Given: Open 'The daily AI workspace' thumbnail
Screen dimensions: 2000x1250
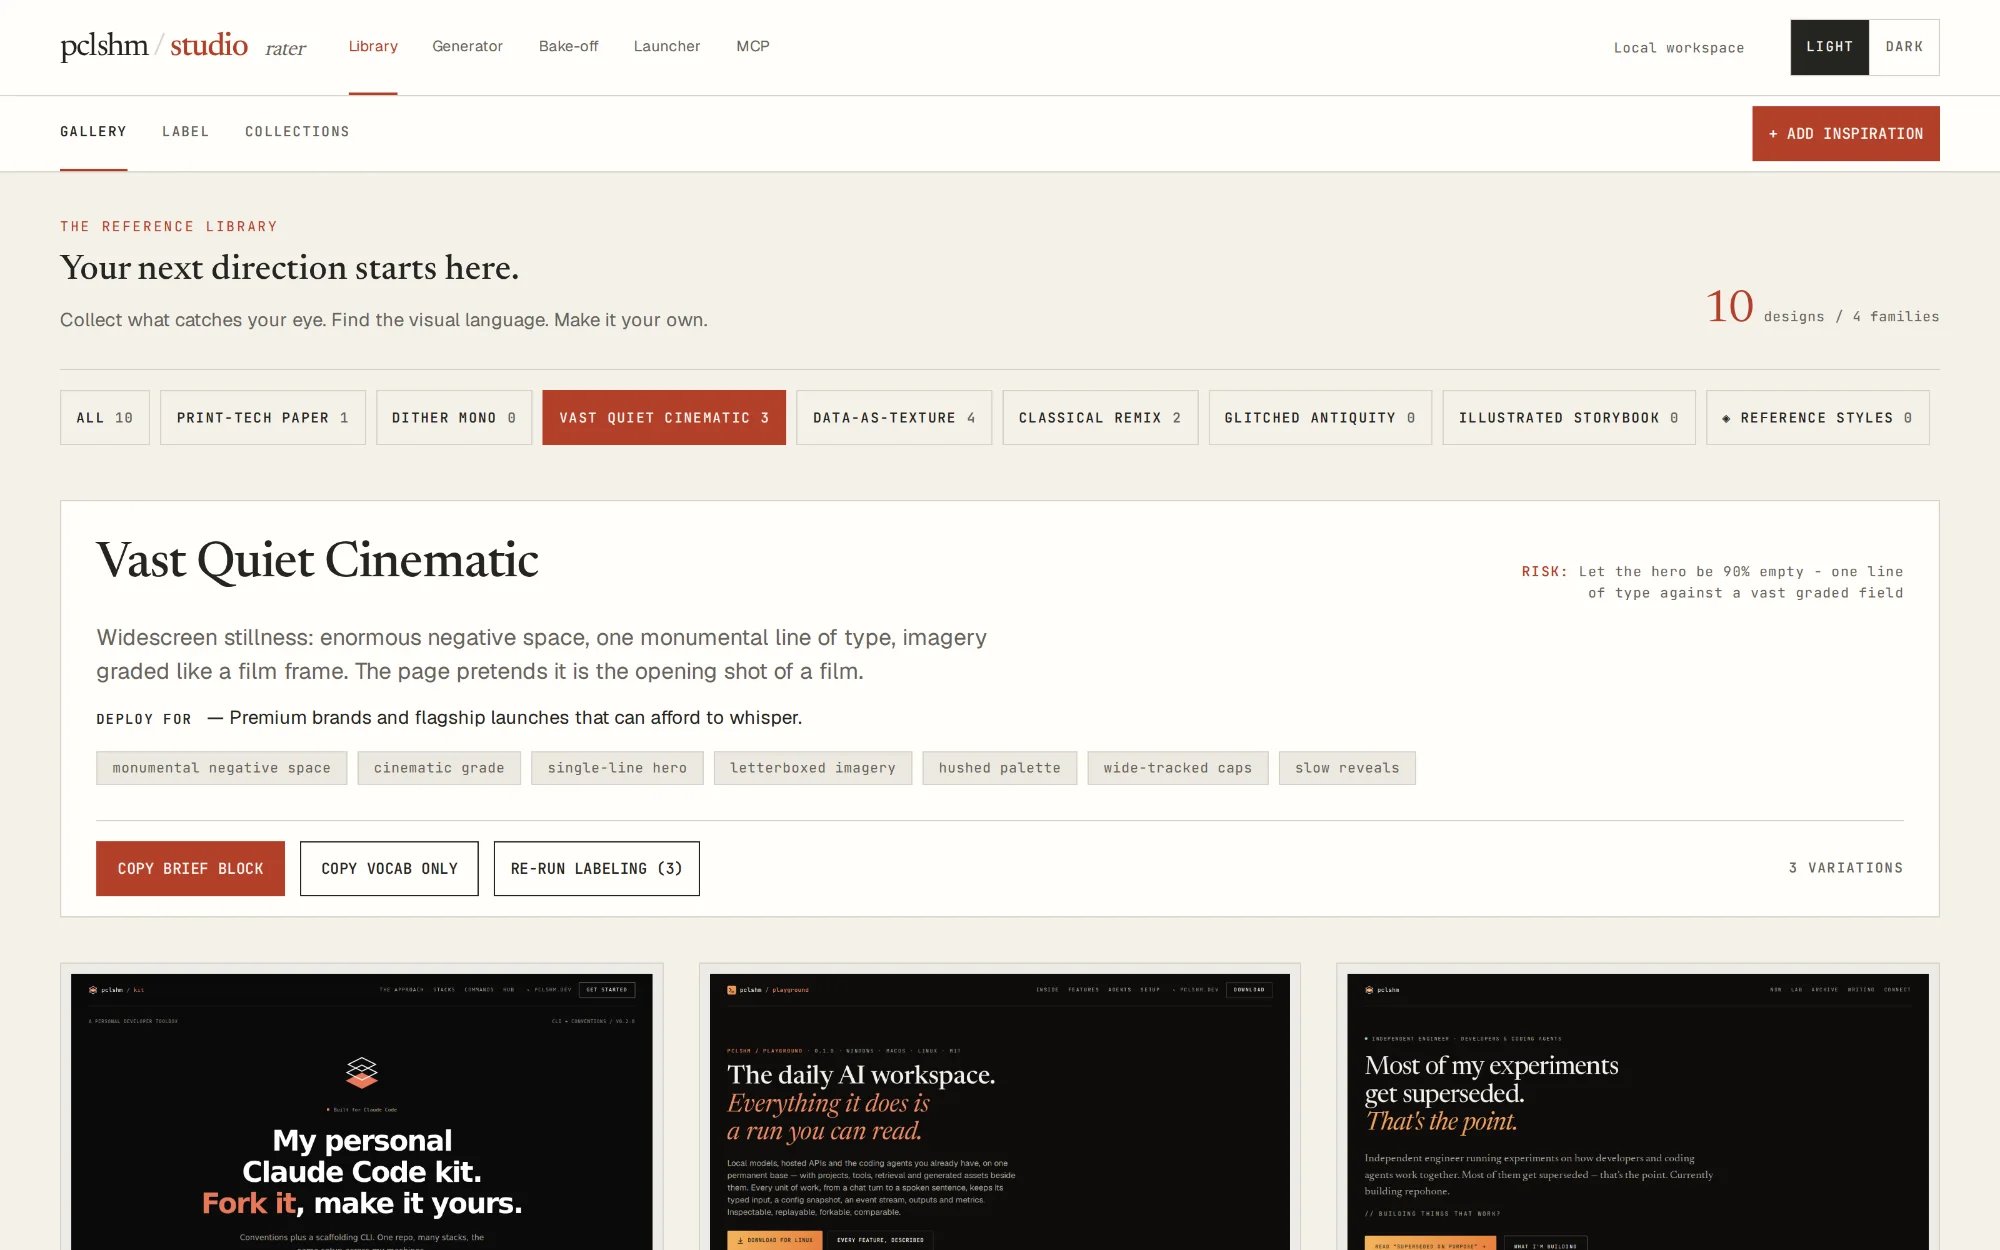Looking at the screenshot, I should [1000, 1110].
